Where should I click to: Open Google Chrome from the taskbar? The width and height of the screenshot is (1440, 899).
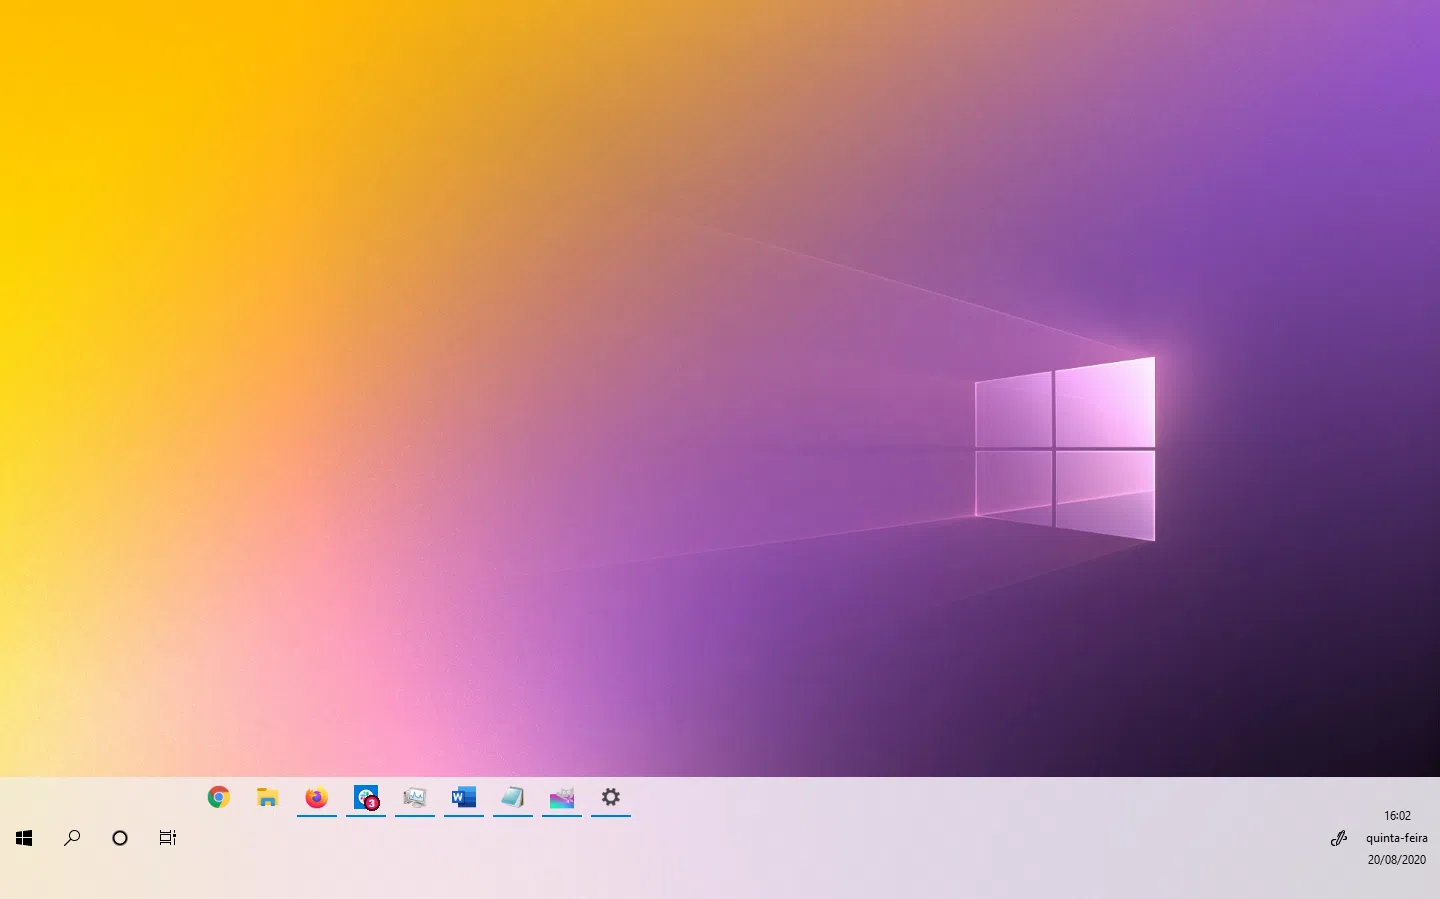[219, 797]
